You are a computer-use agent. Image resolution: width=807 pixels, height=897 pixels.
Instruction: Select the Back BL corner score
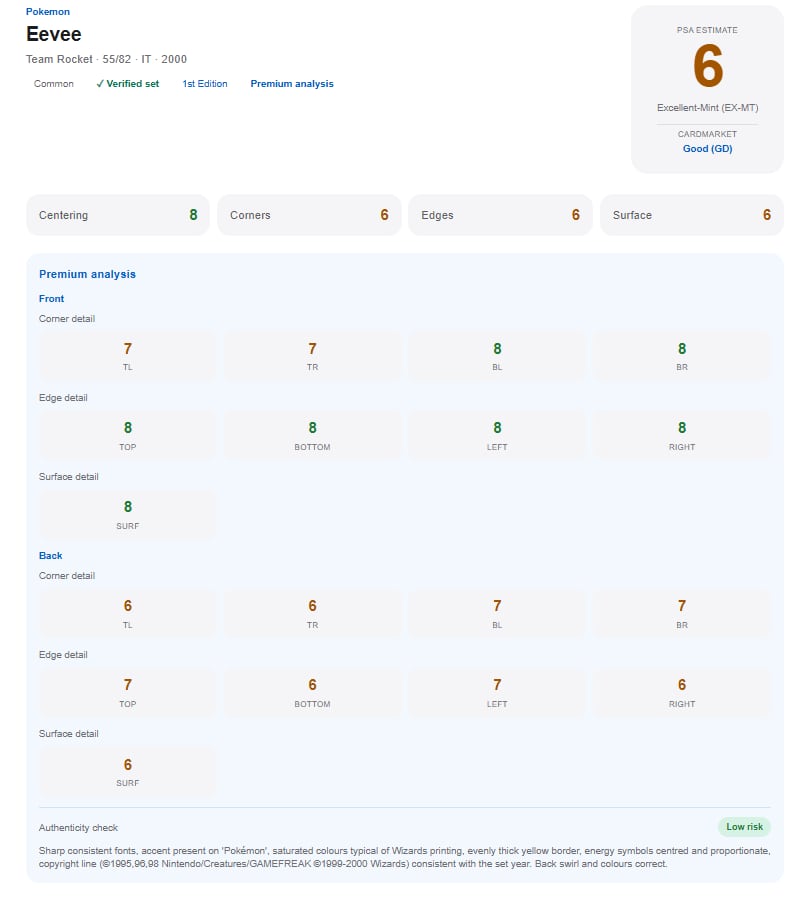pyautogui.click(x=497, y=613)
